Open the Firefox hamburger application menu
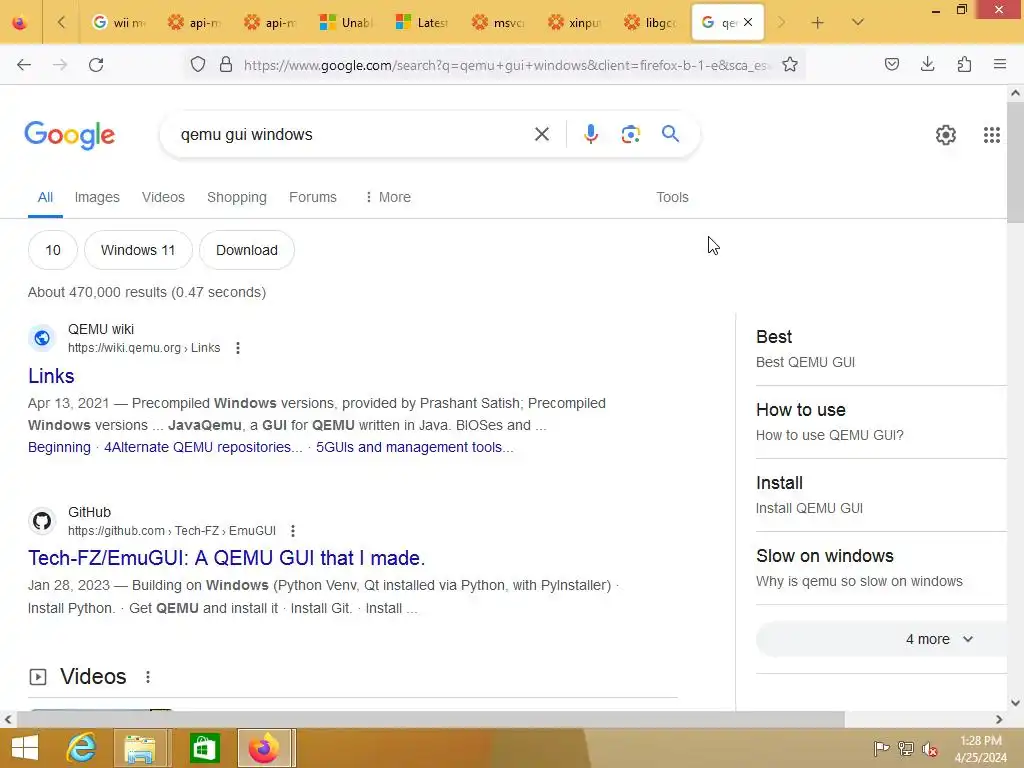This screenshot has height=768, width=1024. (x=1000, y=64)
